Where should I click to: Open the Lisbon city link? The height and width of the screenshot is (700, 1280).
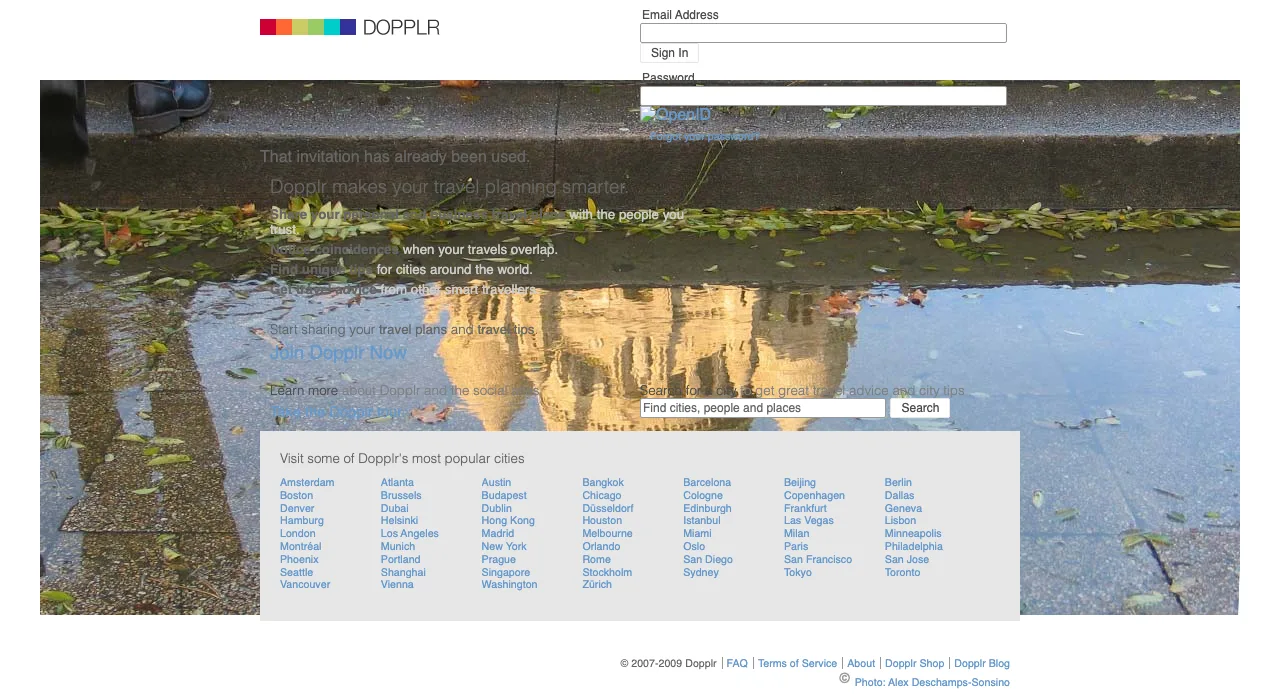click(x=900, y=521)
